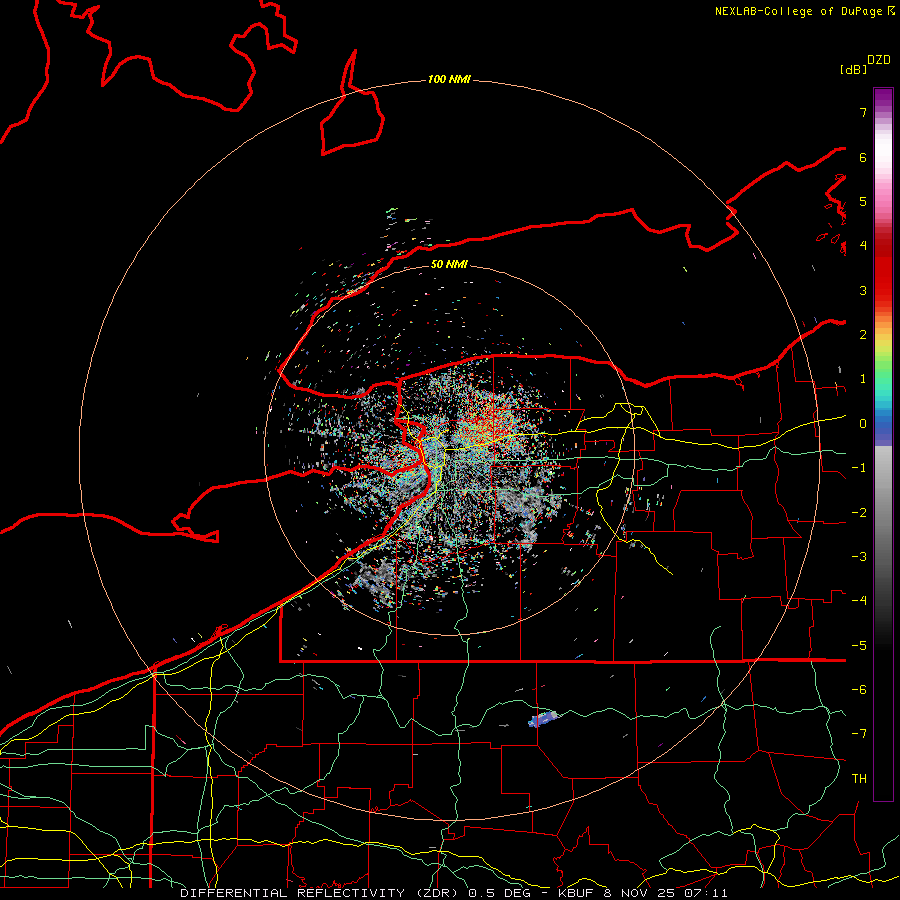The image size is (900, 900).
Task: Click the -5 dB tick label
Action: click(x=859, y=645)
